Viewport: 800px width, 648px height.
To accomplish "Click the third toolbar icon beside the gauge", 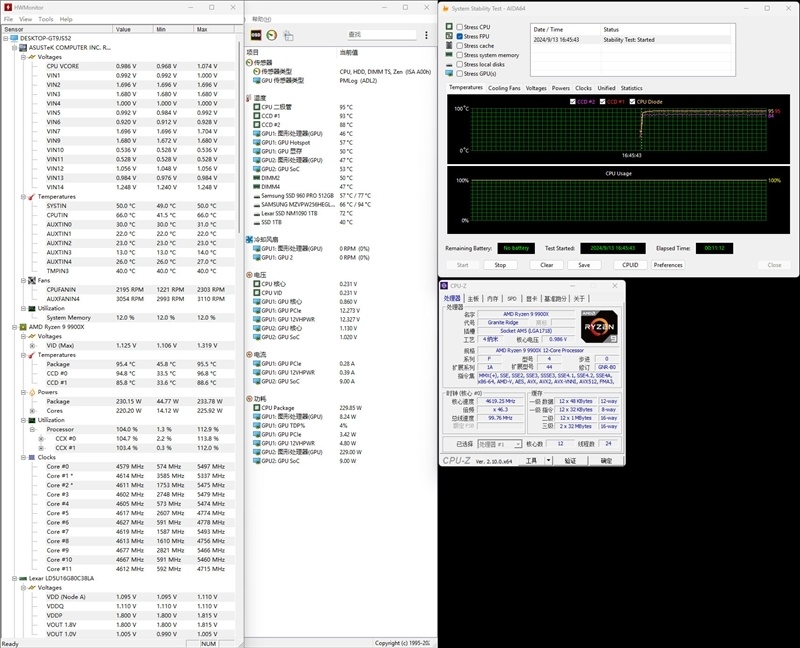I will click(x=288, y=35).
